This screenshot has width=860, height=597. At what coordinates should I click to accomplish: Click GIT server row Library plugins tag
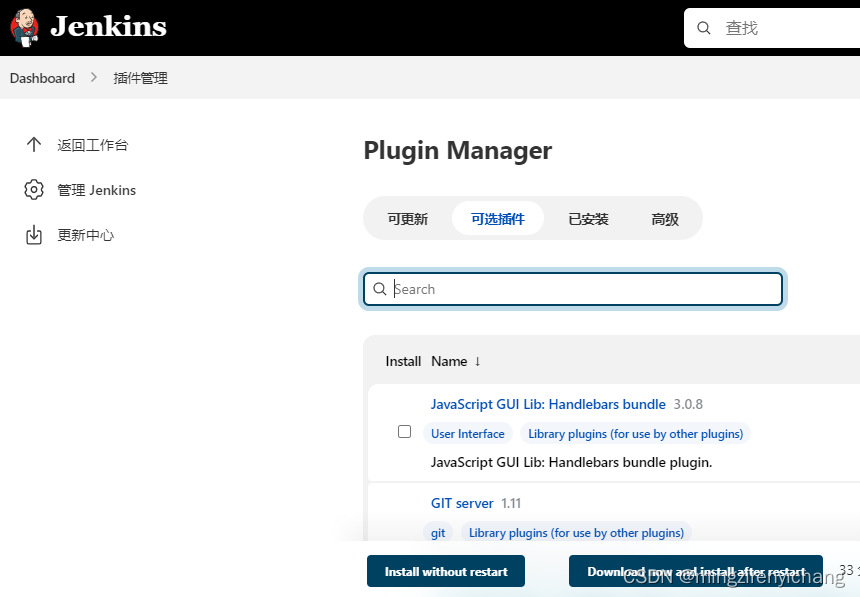[x=576, y=532]
